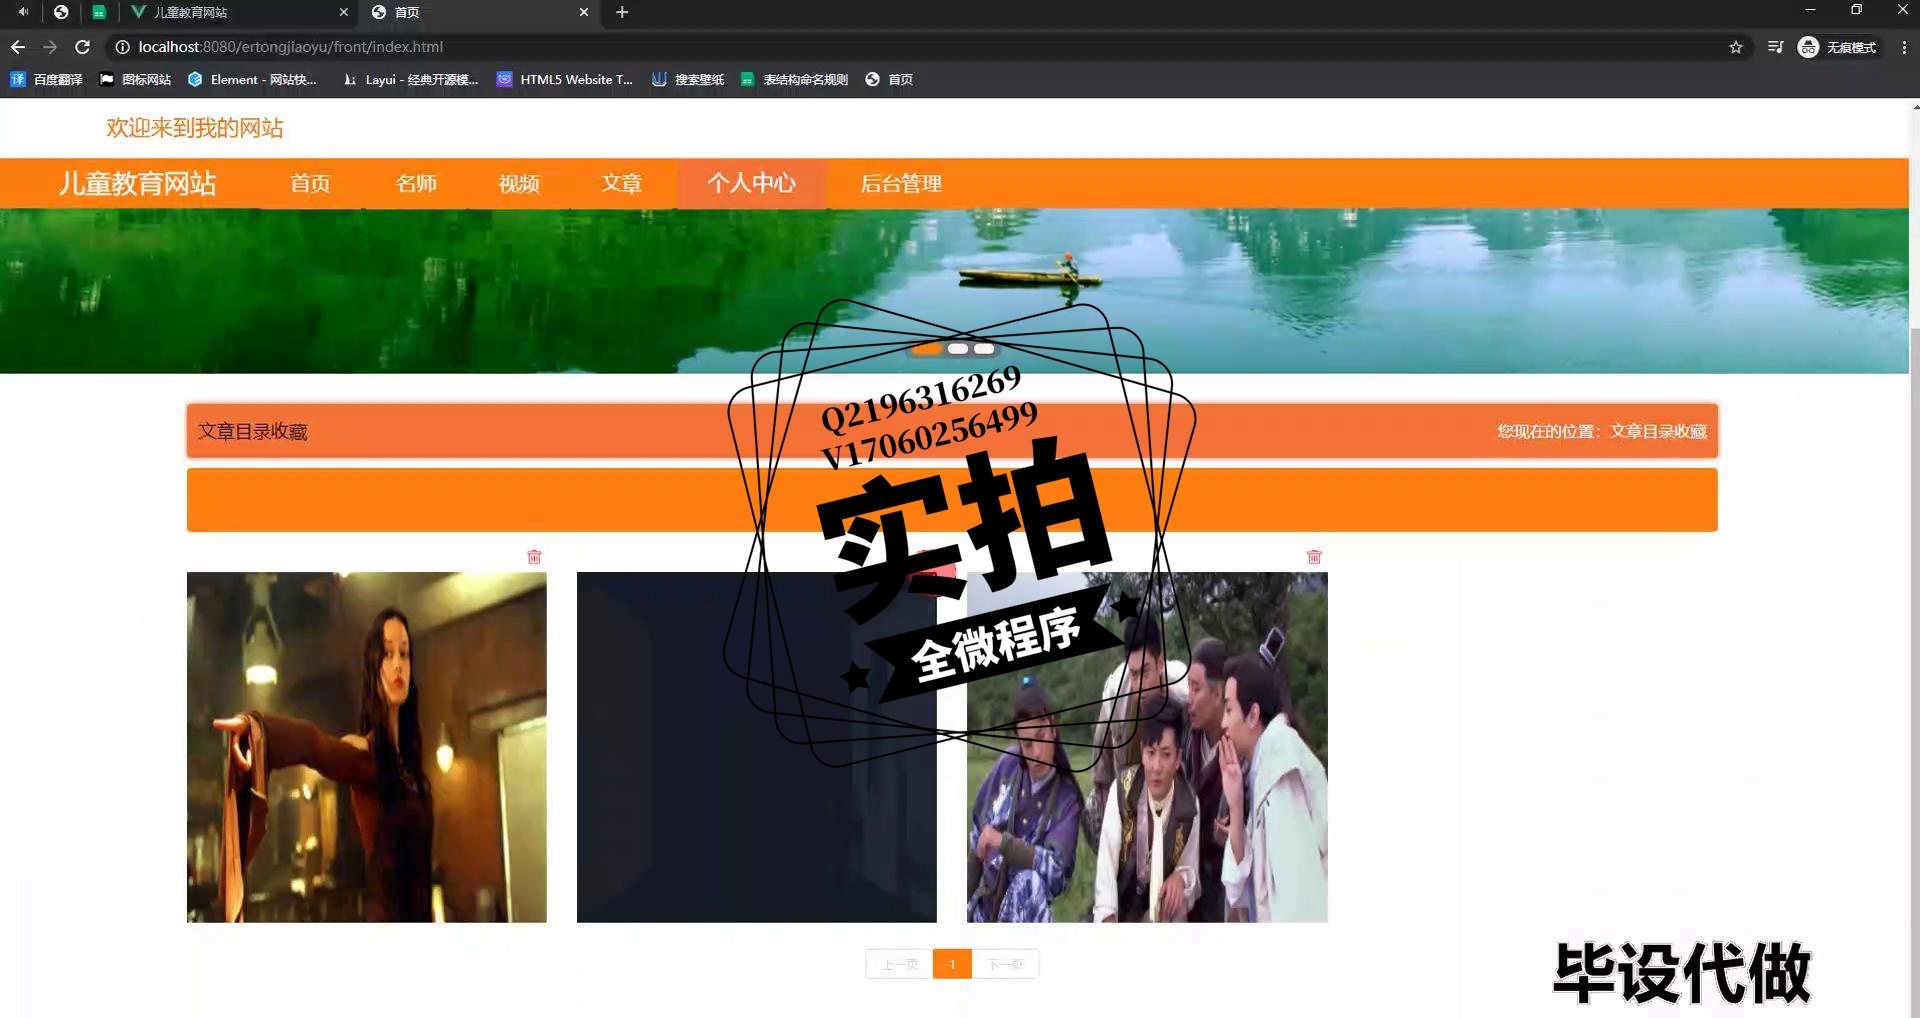Image resolution: width=1920 pixels, height=1018 pixels.
Task: Open the dark blue article thumbnail
Action: [x=757, y=747]
